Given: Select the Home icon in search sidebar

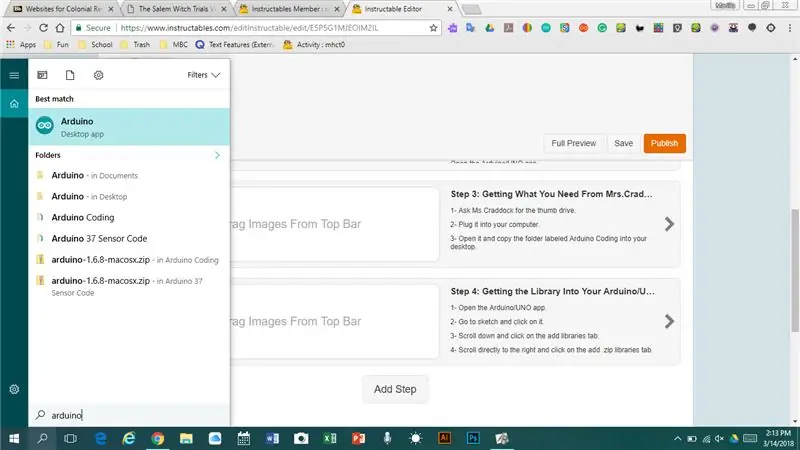Looking at the screenshot, I should click(x=14, y=104).
